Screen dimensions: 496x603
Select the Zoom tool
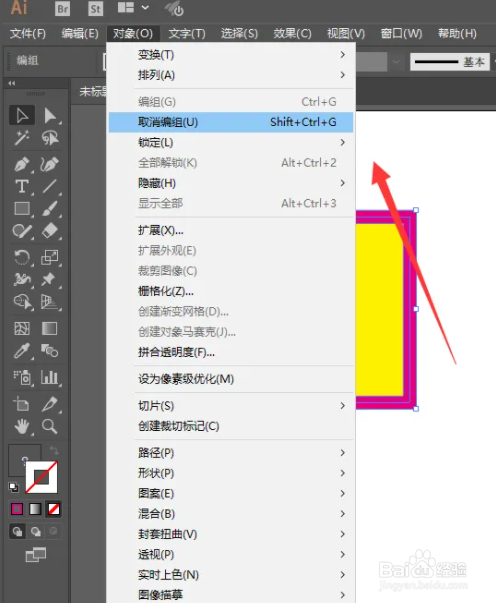[x=50, y=426]
